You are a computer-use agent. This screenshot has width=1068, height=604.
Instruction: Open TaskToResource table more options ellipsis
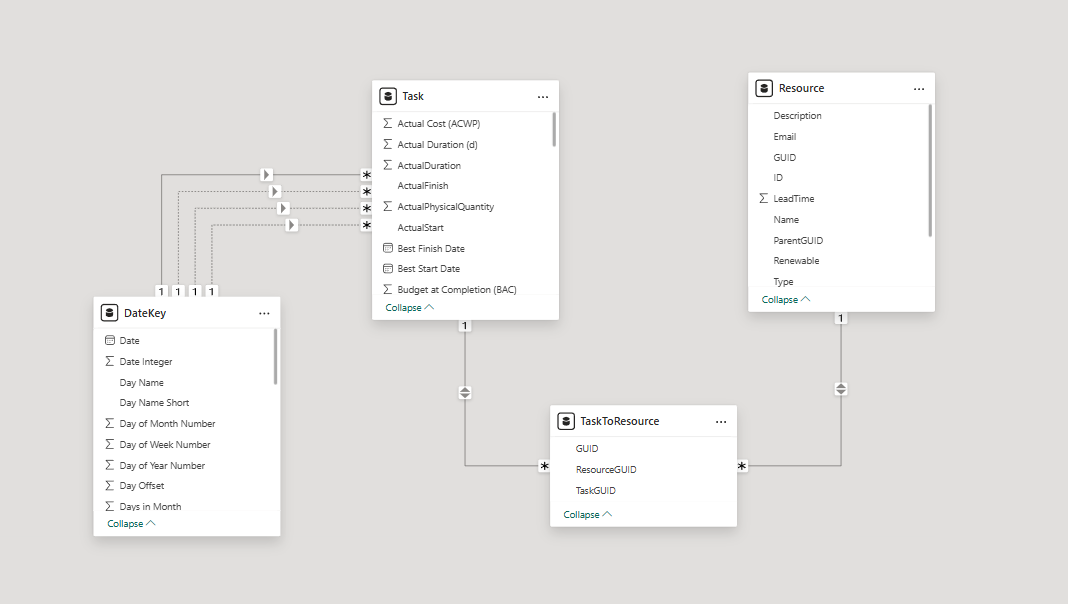point(721,422)
